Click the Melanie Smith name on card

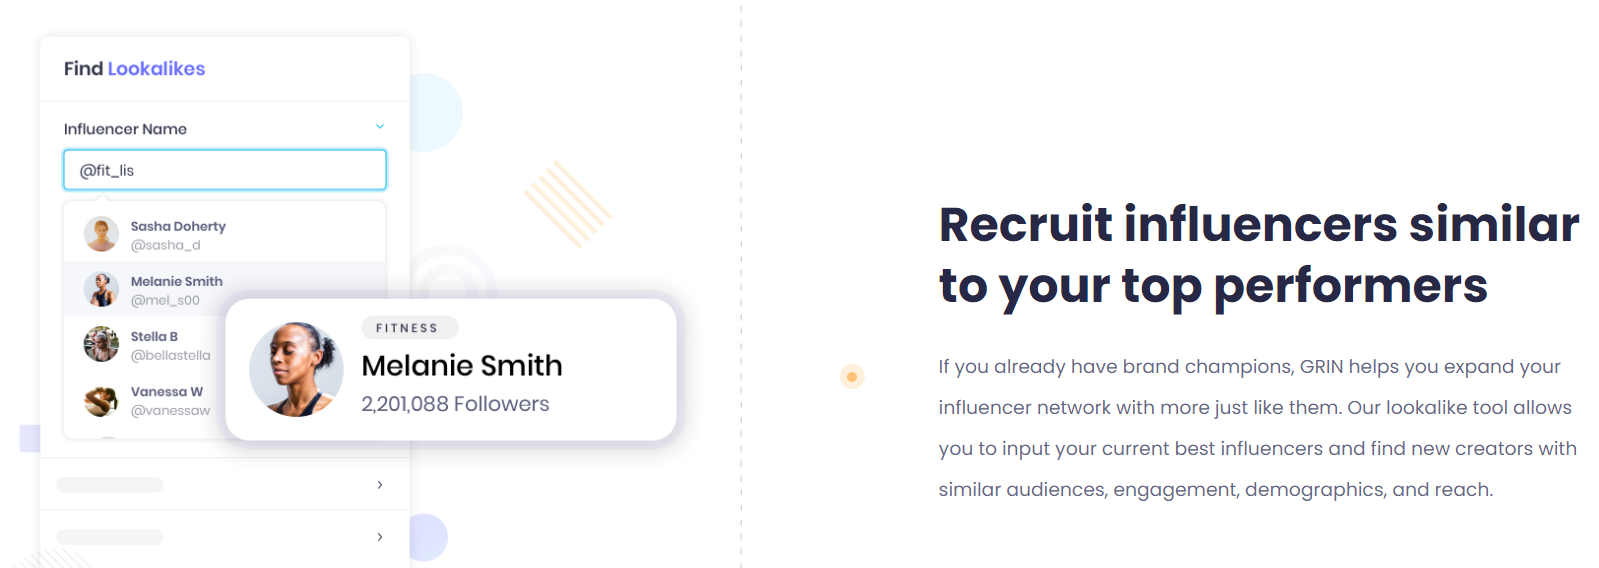pos(462,366)
